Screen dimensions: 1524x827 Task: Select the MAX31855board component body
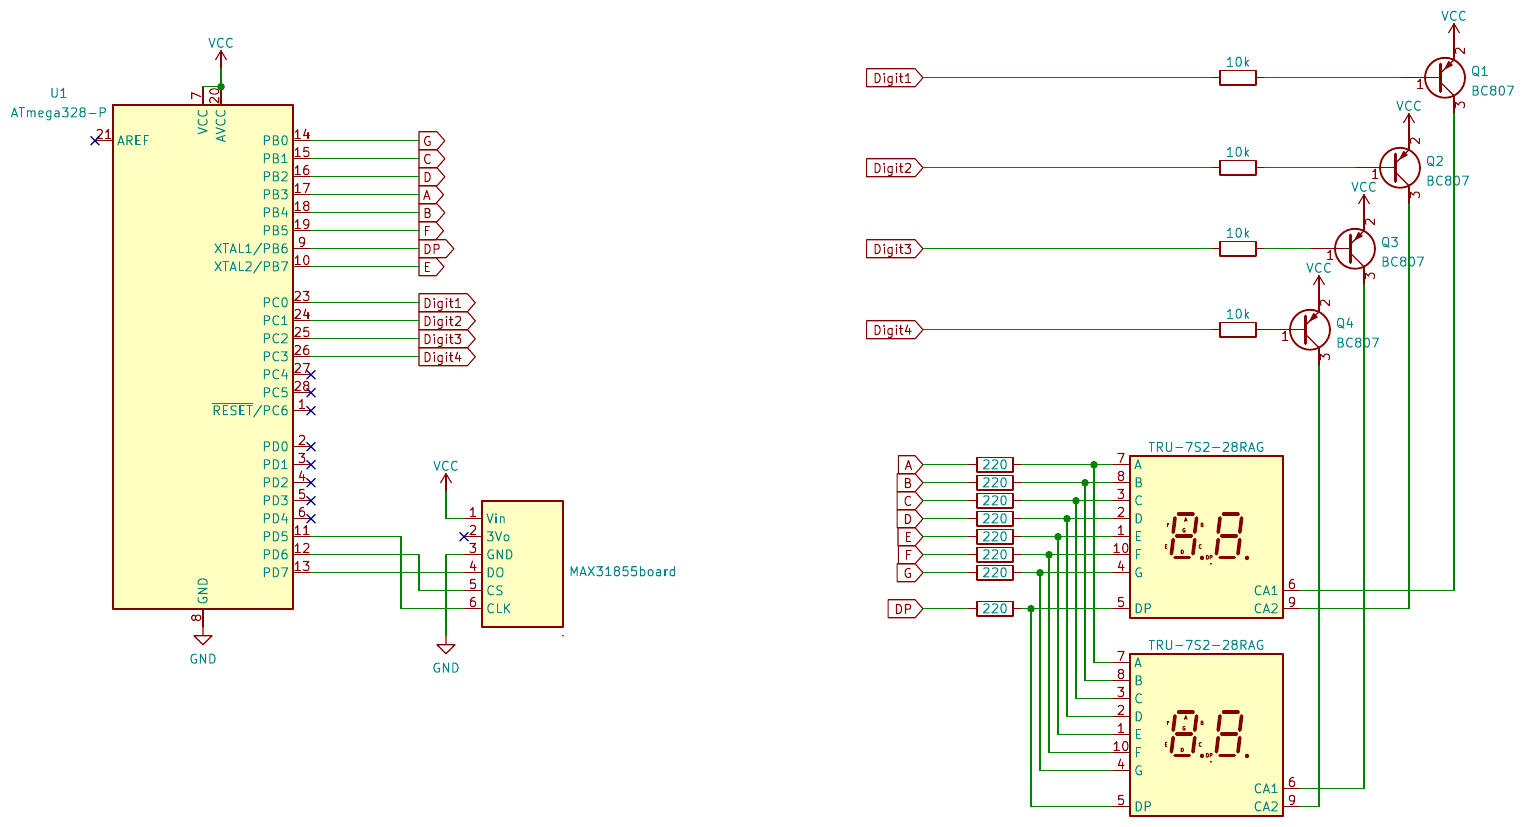tap(522, 564)
